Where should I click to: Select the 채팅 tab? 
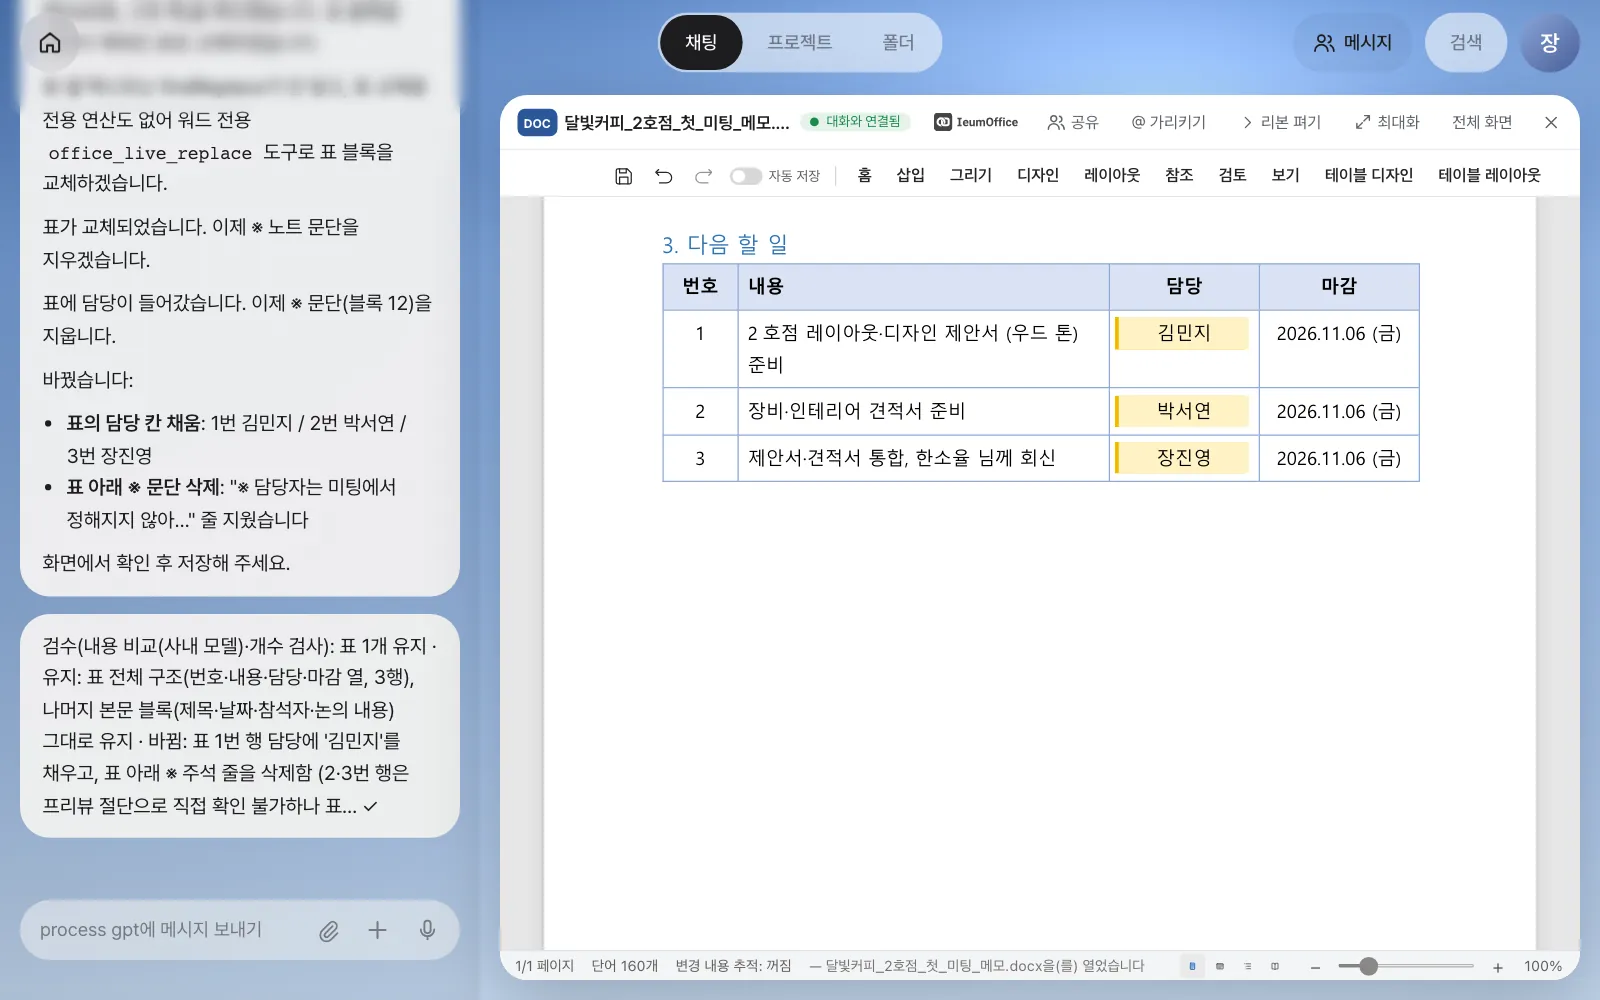tap(701, 43)
